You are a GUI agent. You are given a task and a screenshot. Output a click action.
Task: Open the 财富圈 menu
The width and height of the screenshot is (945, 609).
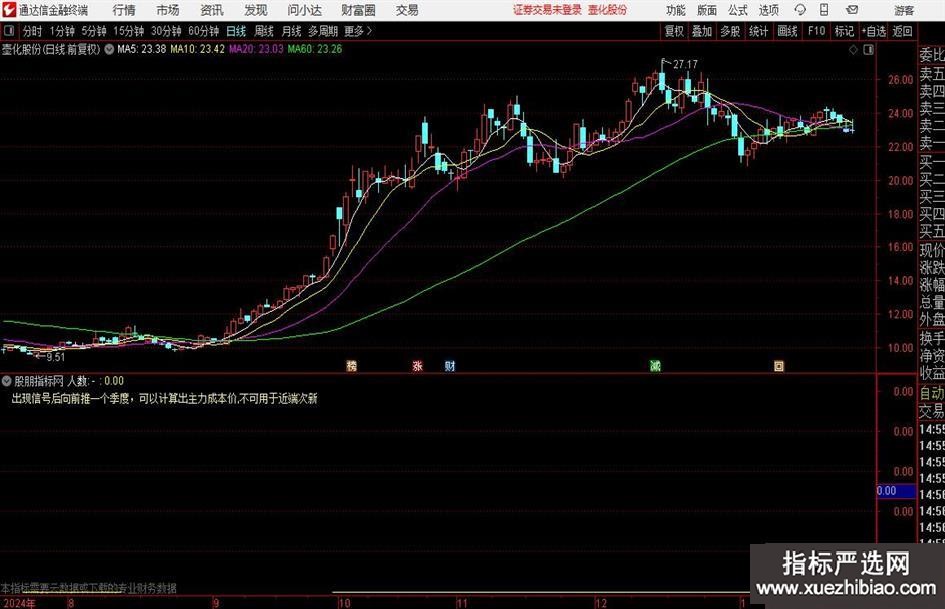[x=358, y=10]
